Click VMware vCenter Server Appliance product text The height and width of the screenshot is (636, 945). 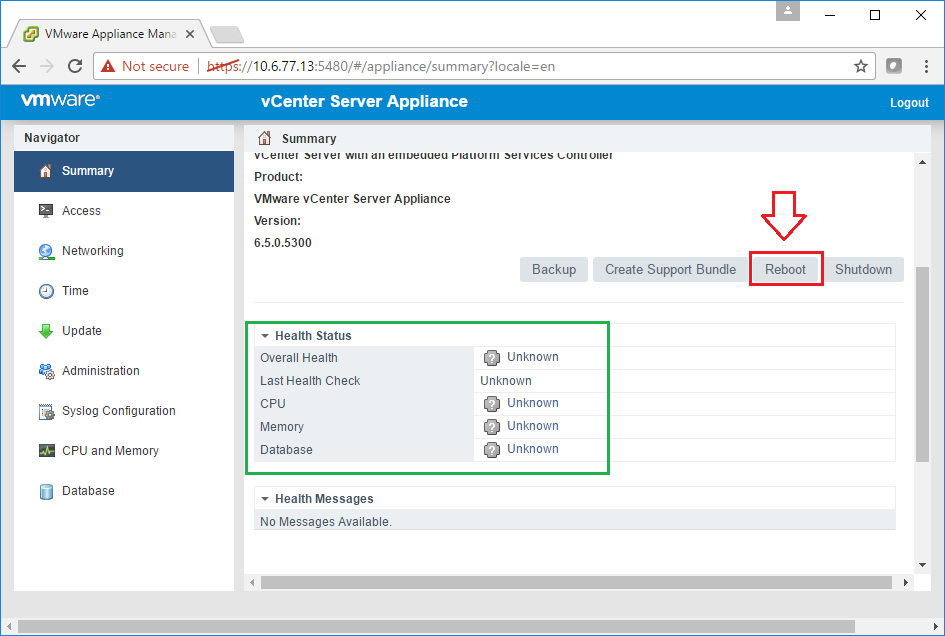tap(352, 199)
